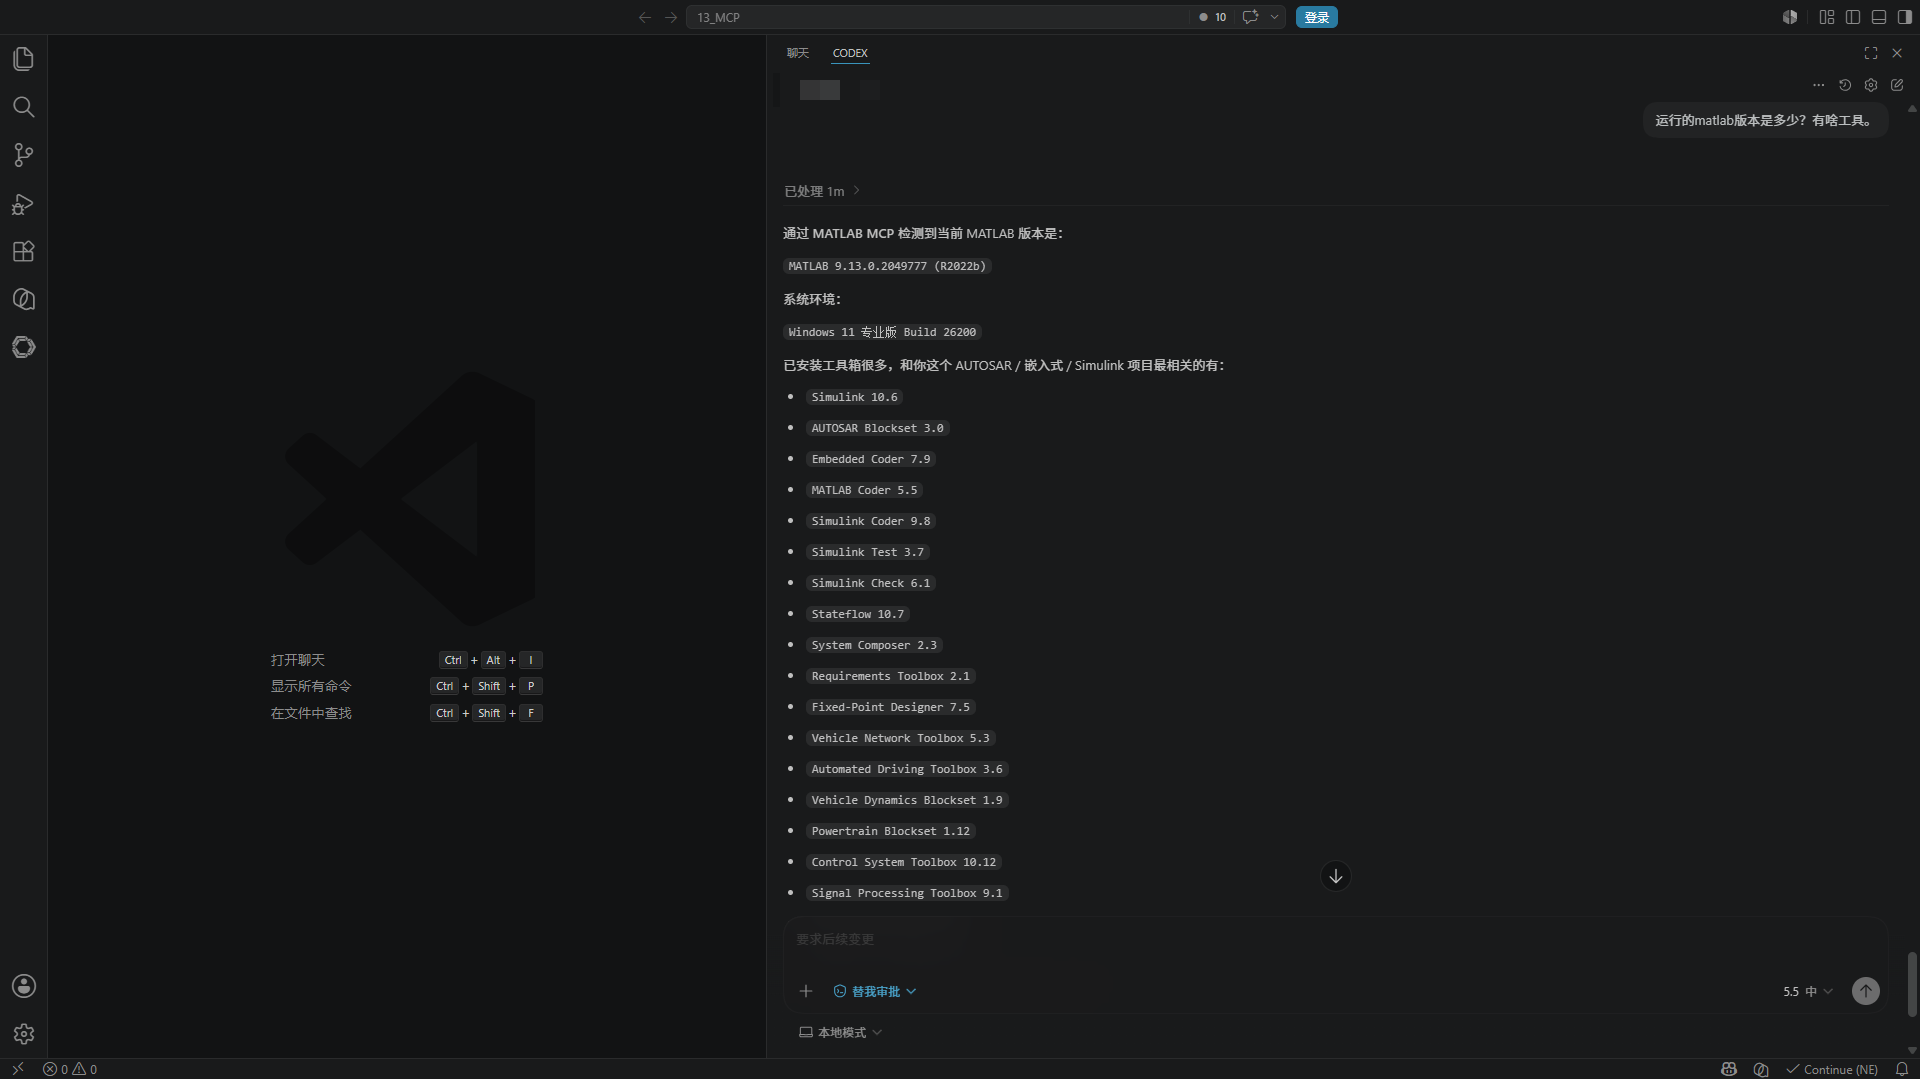
Task: Click the Windows 11 专业版 Build 26200 text
Action: tap(882, 332)
